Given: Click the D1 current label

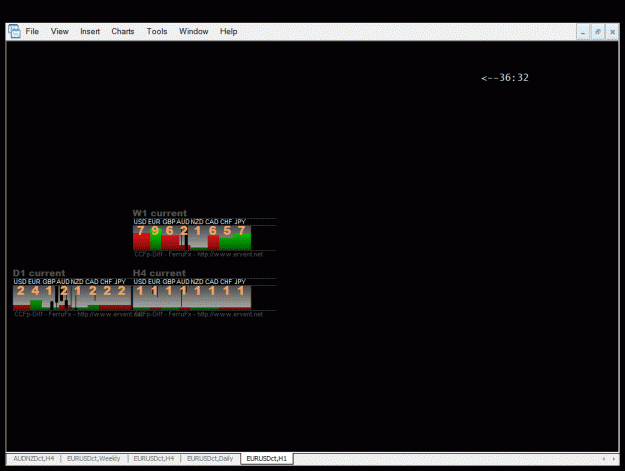Looking at the screenshot, I should [x=39, y=273].
